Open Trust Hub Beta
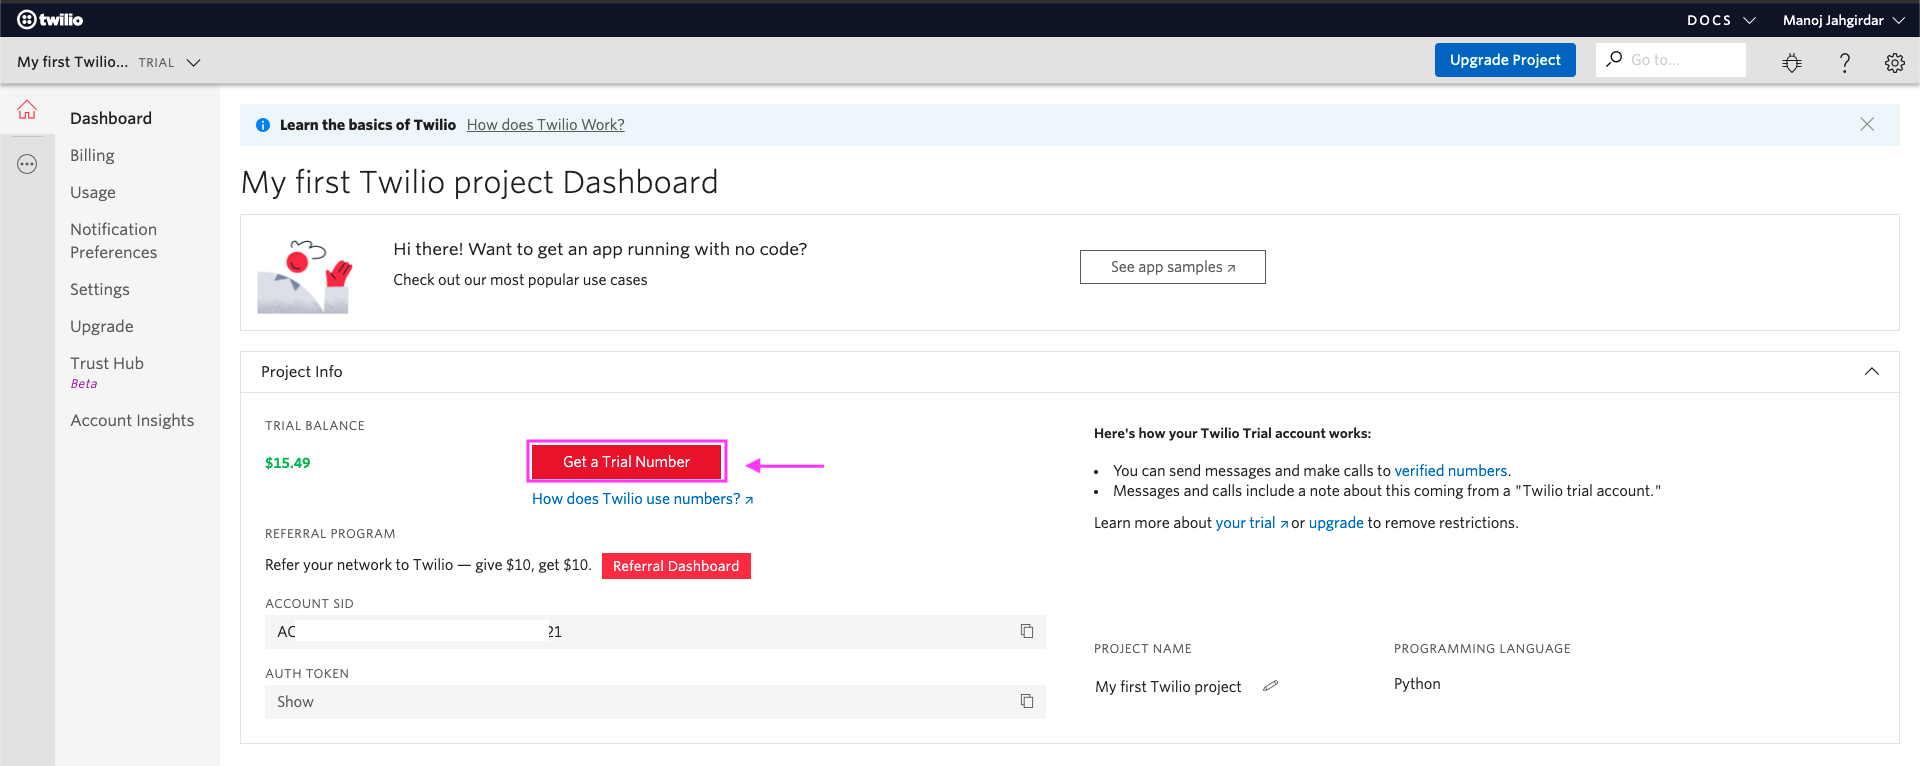This screenshot has height=766, width=1920. 107,372
